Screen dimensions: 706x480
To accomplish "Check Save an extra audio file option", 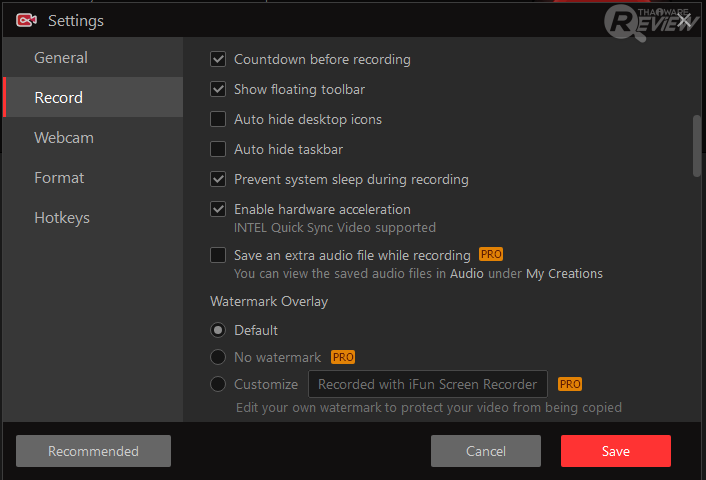I will [x=218, y=255].
